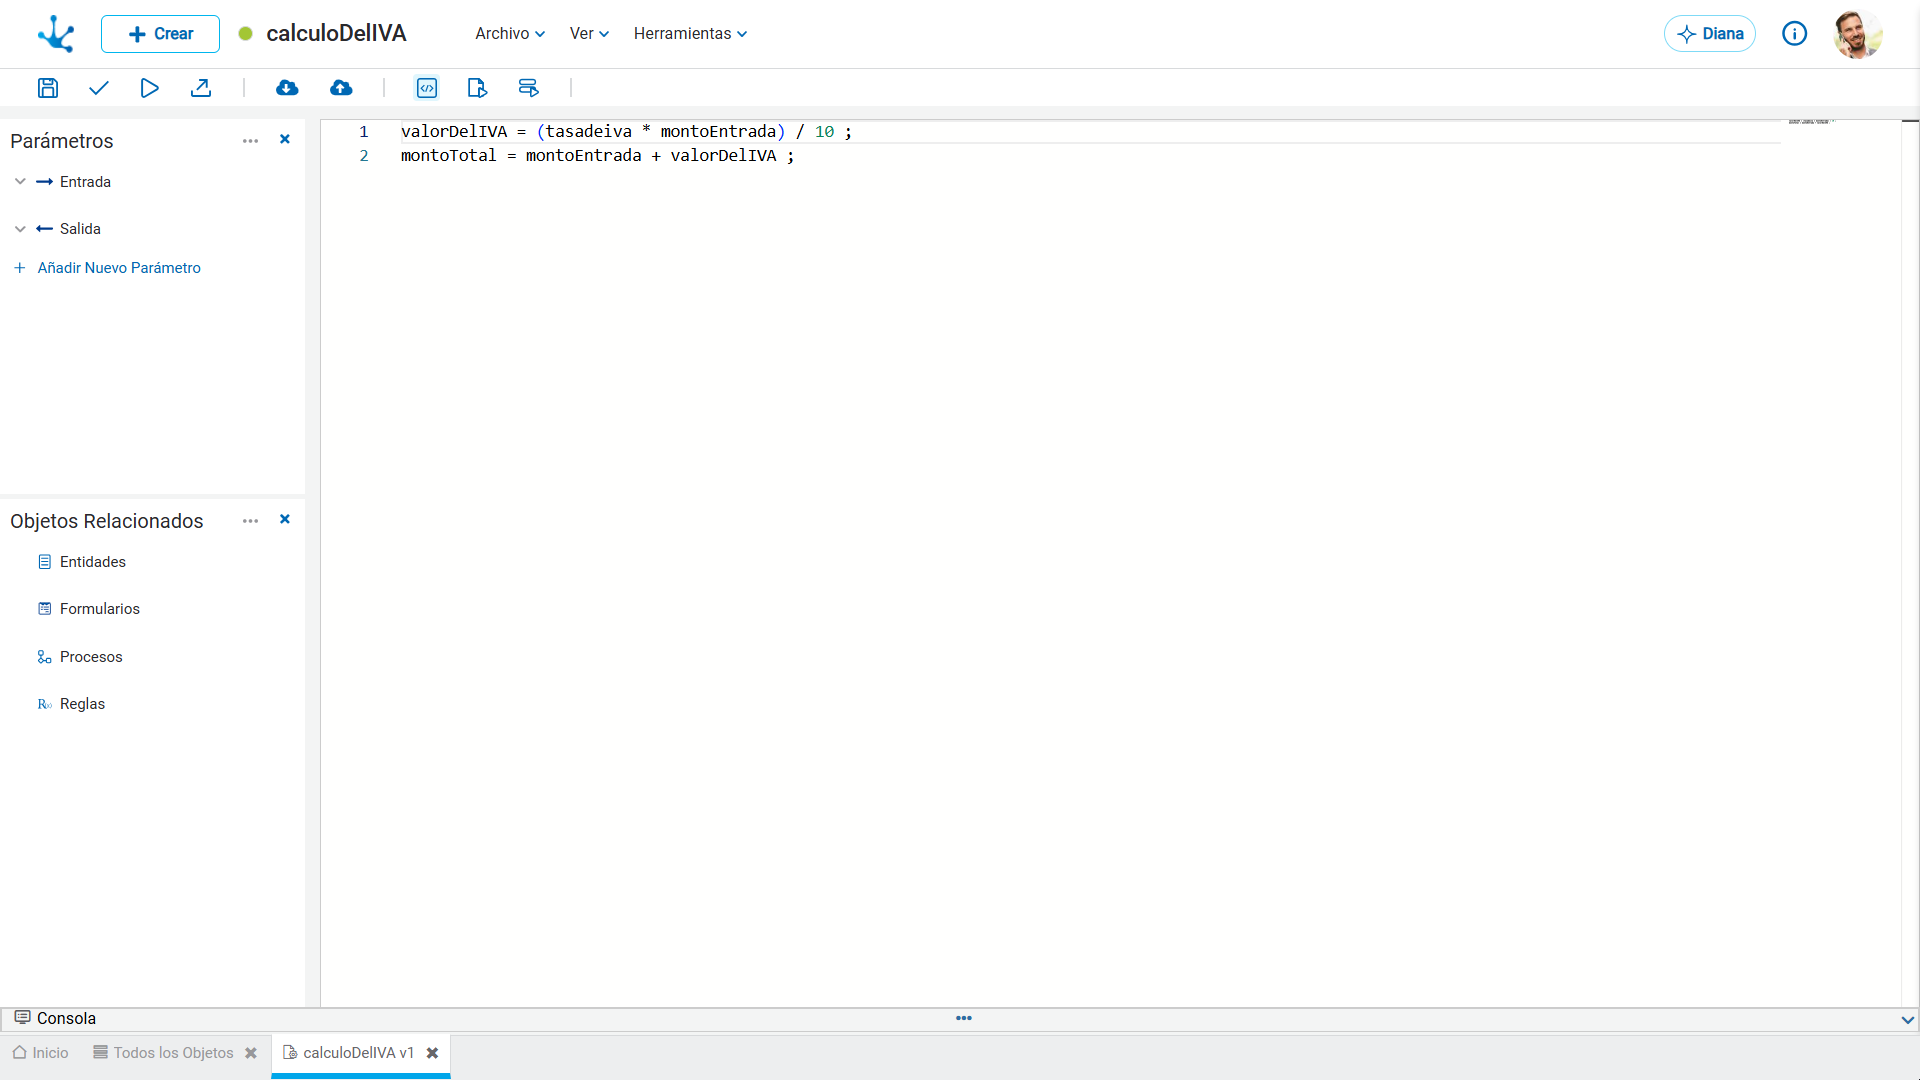
Task: Click the document cursor icon in toolbar
Action: [x=477, y=88]
